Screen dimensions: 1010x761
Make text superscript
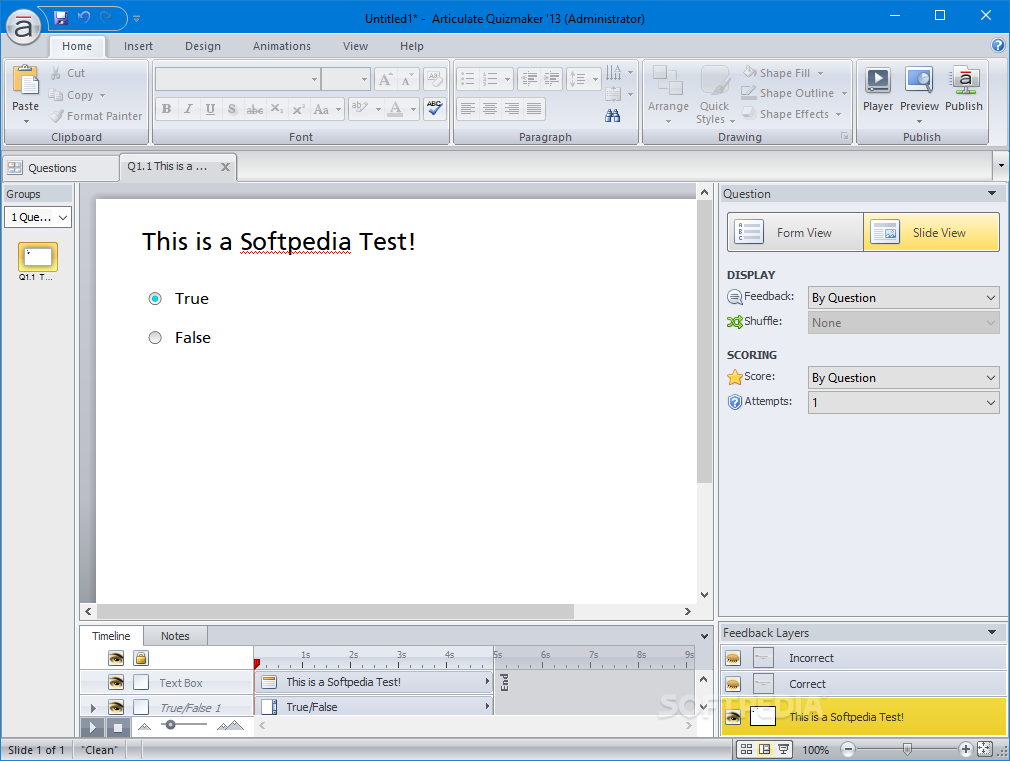[x=298, y=109]
